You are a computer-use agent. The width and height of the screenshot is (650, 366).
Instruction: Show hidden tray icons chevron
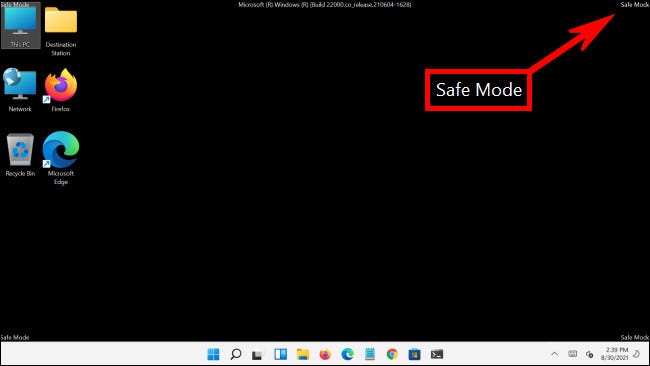555,354
